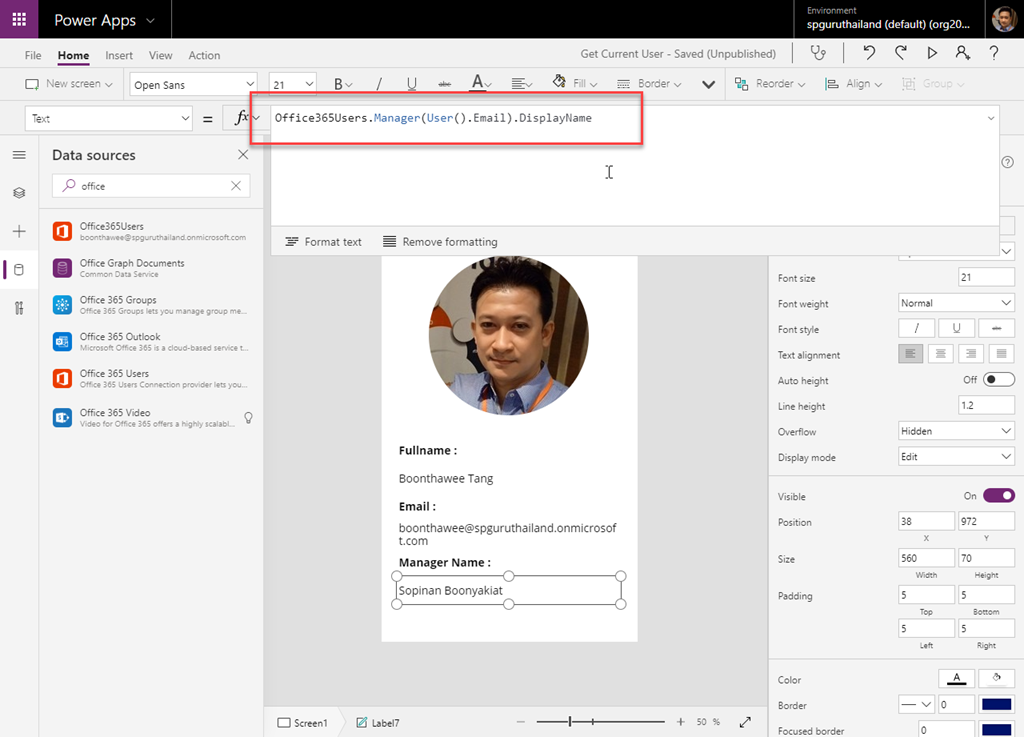Click Format text button
Screen dimensions: 1024x737
pyautogui.click(x=323, y=242)
